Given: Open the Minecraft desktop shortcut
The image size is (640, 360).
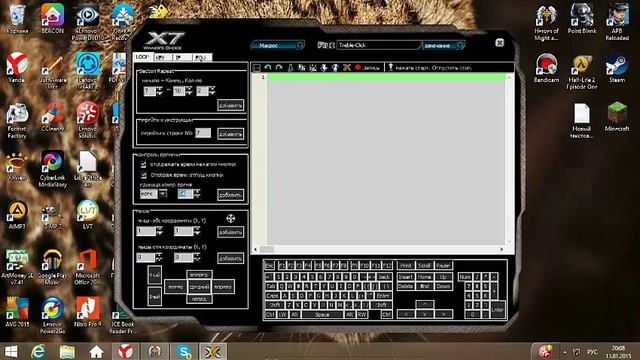Looking at the screenshot, I should (617, 117).
